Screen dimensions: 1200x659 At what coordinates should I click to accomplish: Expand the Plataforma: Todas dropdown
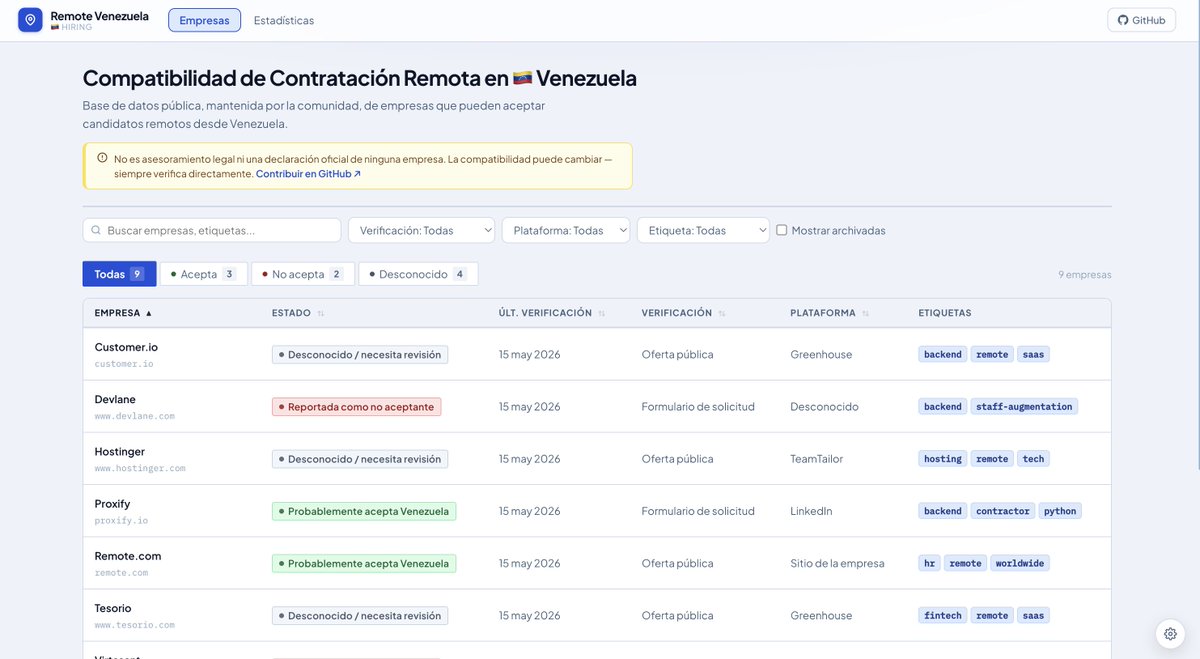tap(566, 230)
